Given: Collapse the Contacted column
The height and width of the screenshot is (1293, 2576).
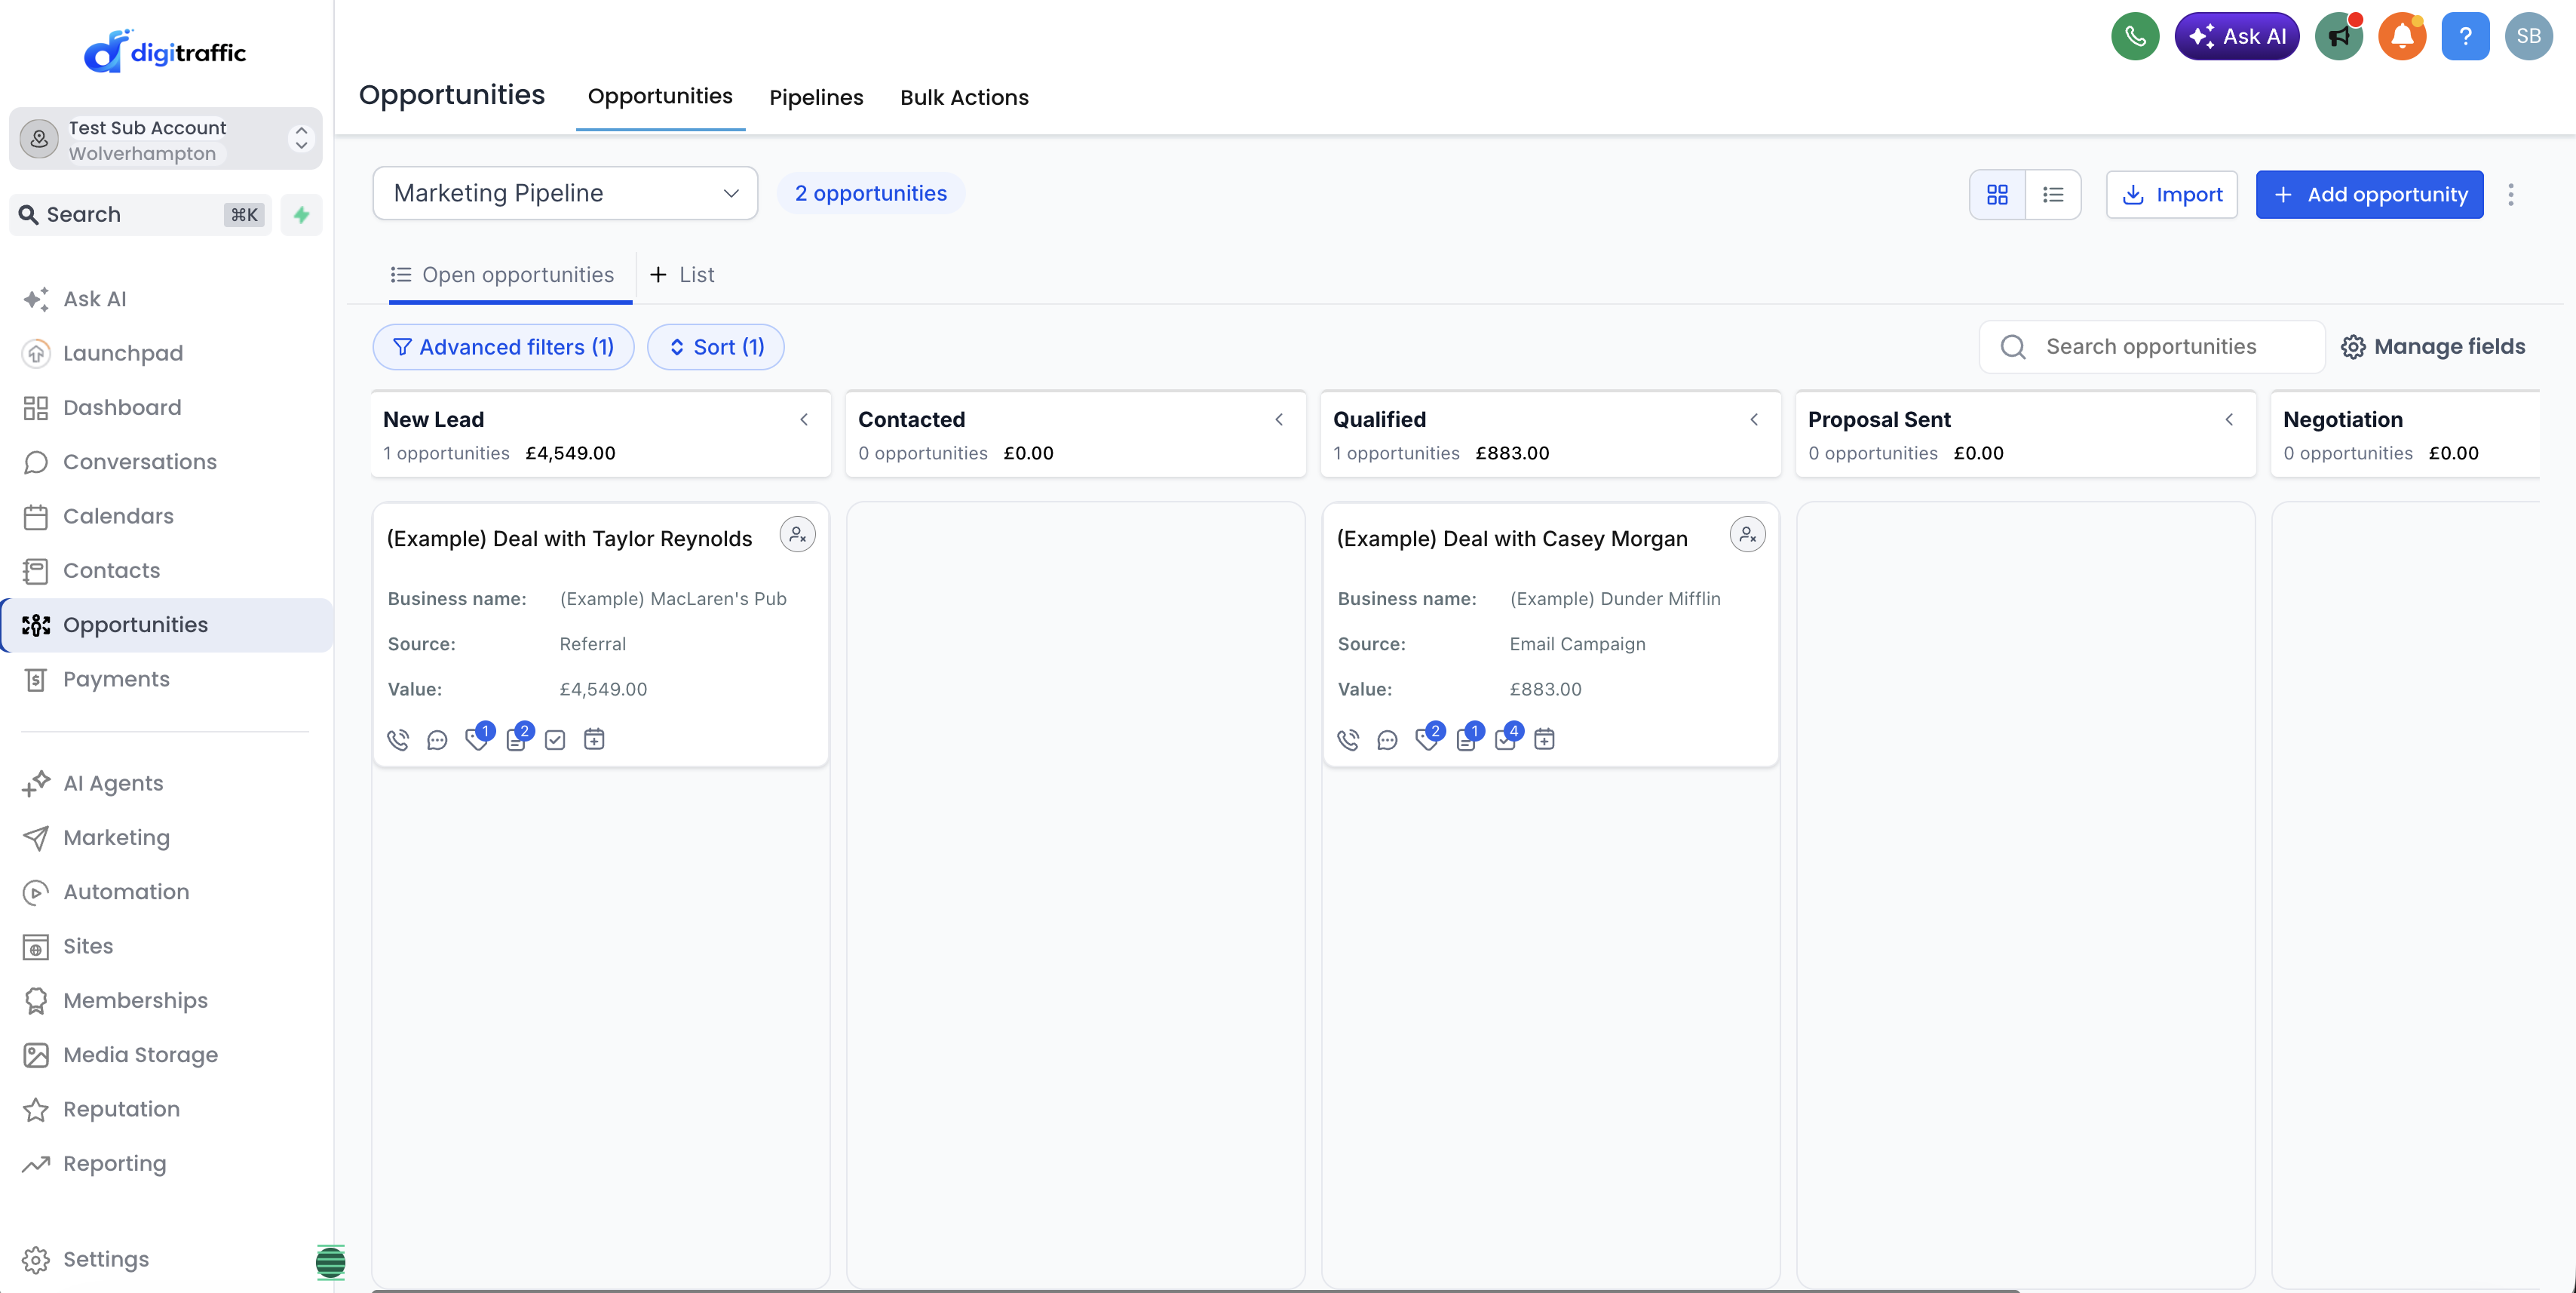Looking at the screenshot, I should (x=1279, y=420).
